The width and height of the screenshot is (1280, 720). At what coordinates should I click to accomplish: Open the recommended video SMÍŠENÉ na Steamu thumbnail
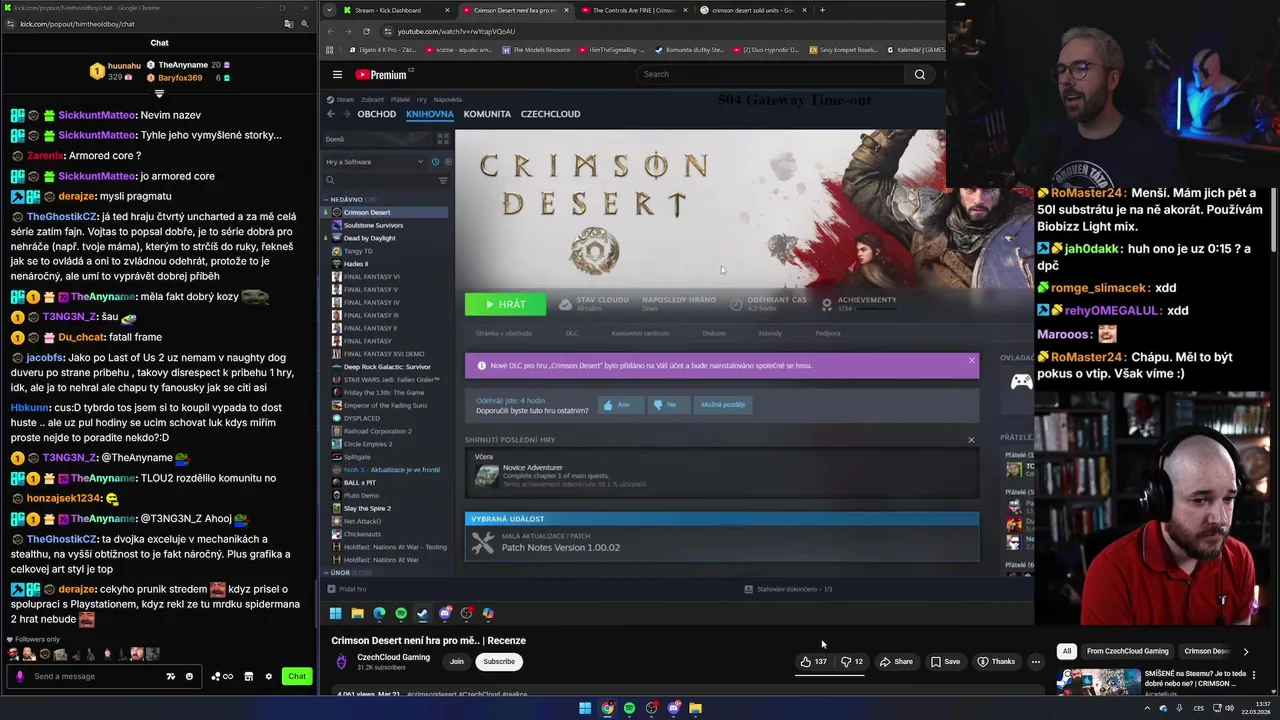[1099, 680]
